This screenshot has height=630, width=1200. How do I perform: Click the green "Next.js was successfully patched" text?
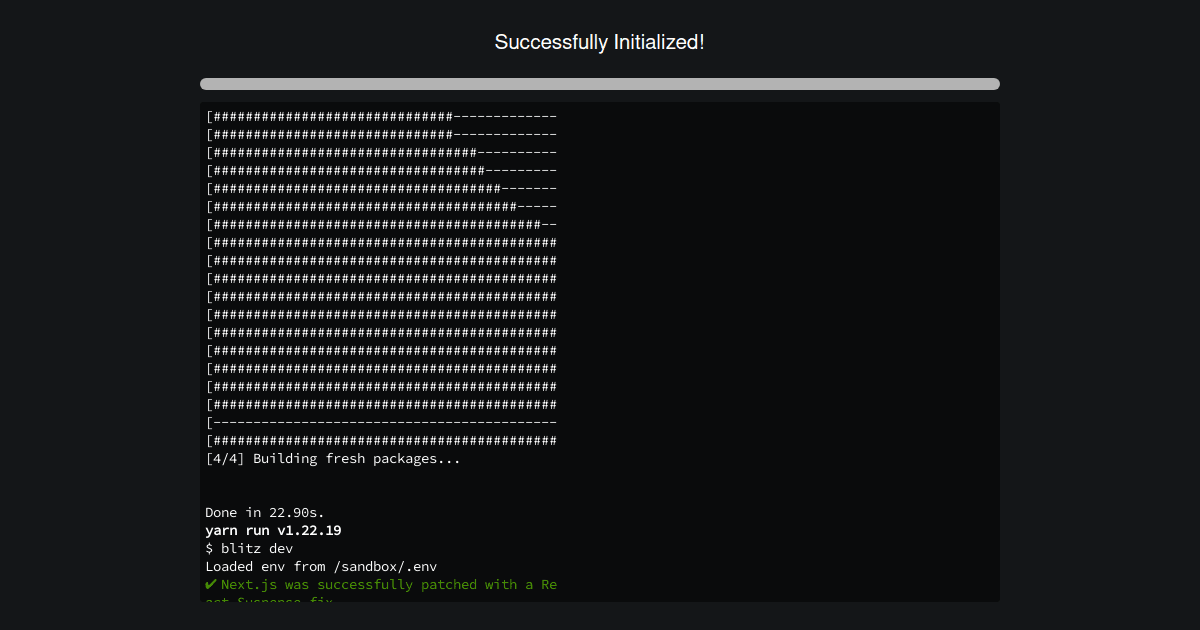(x=388, y=584)
